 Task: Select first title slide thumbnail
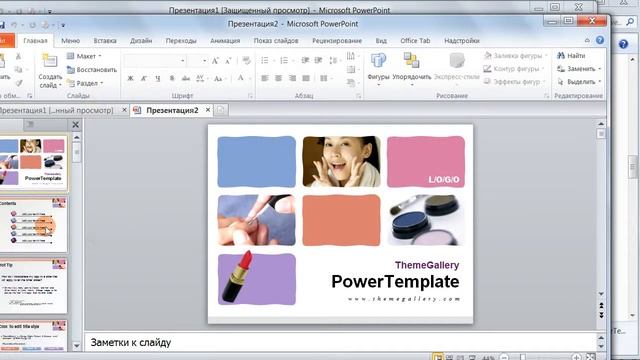(33, 162)
